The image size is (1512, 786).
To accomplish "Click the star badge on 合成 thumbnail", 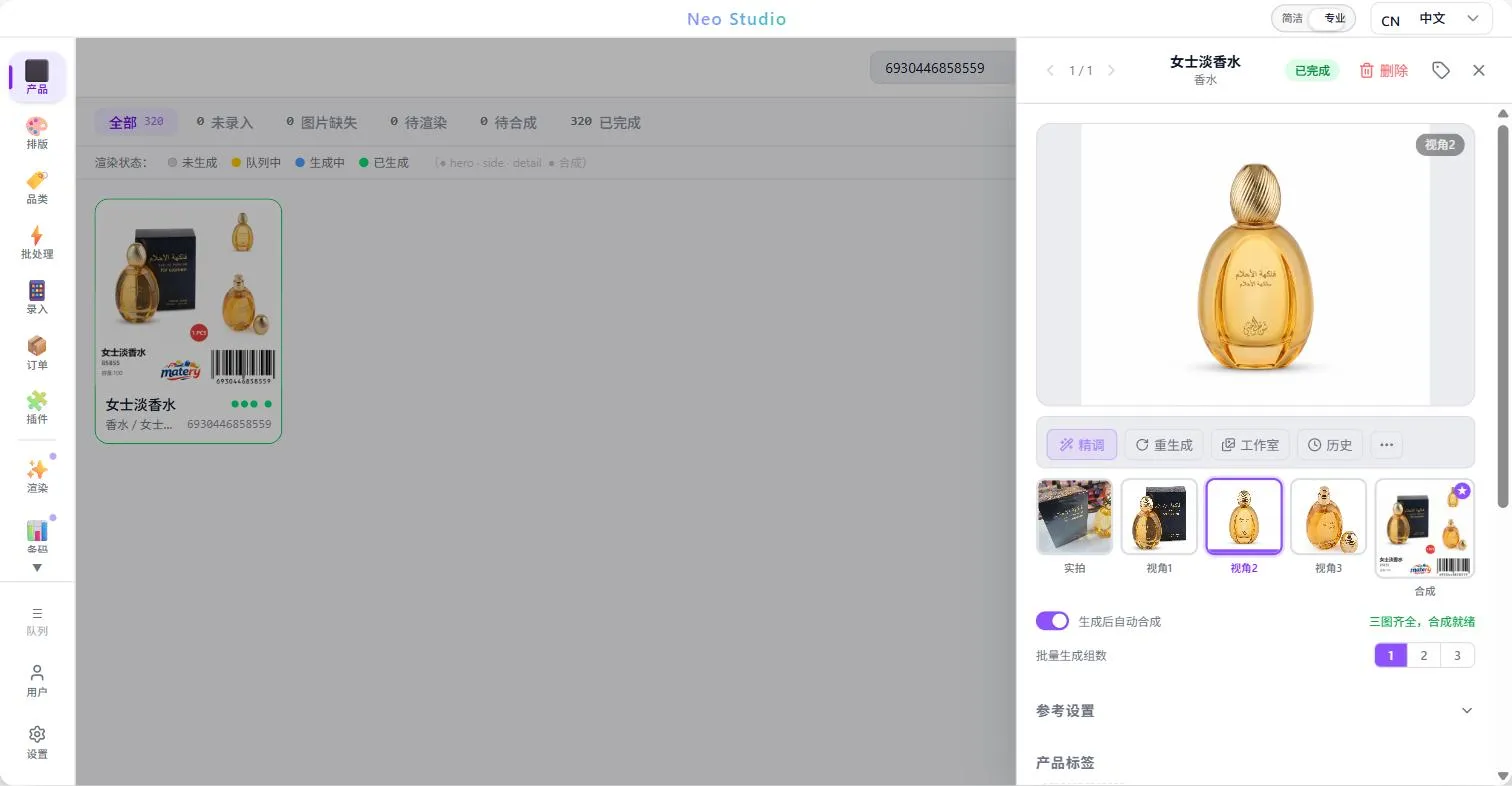I will [1462, 491].
